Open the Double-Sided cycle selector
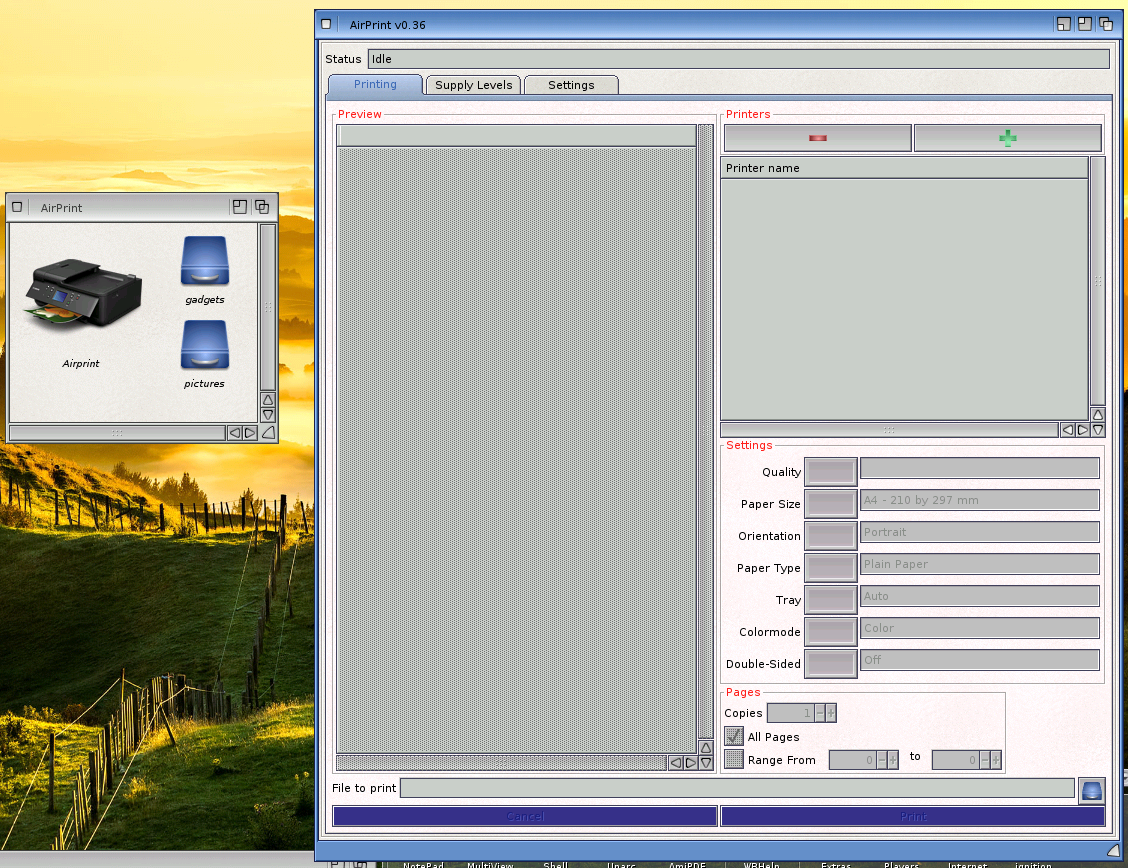 coord(831,664)
